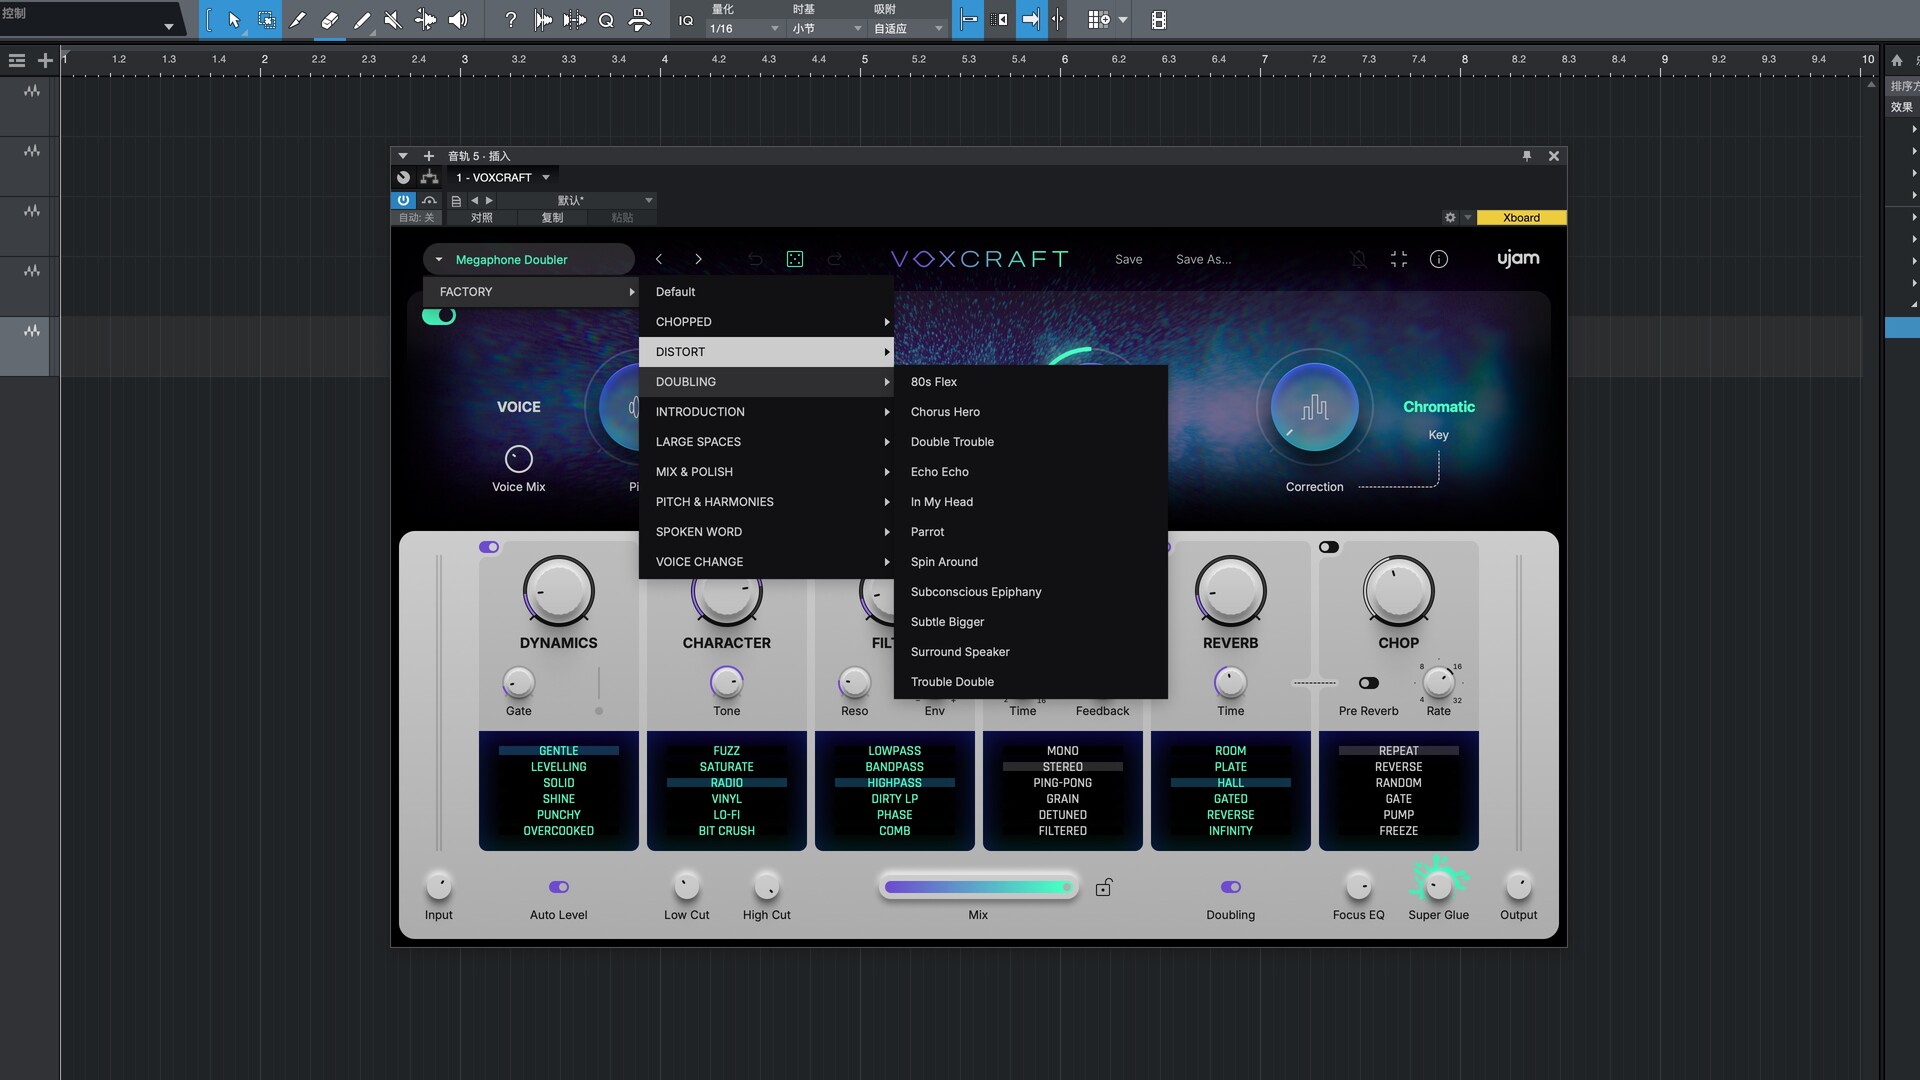Click the randomize dice icon in Voxcraft
Screen dimensions: 1920x1080
[795, 259]
